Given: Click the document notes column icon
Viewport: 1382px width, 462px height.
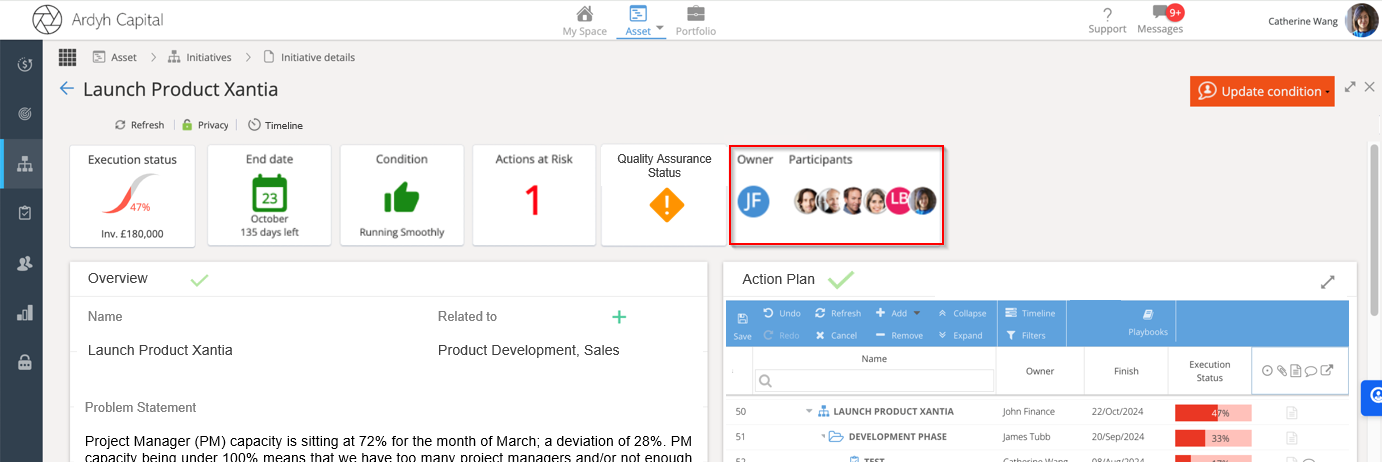Looking at the screenshot, I should point(1295,371).
